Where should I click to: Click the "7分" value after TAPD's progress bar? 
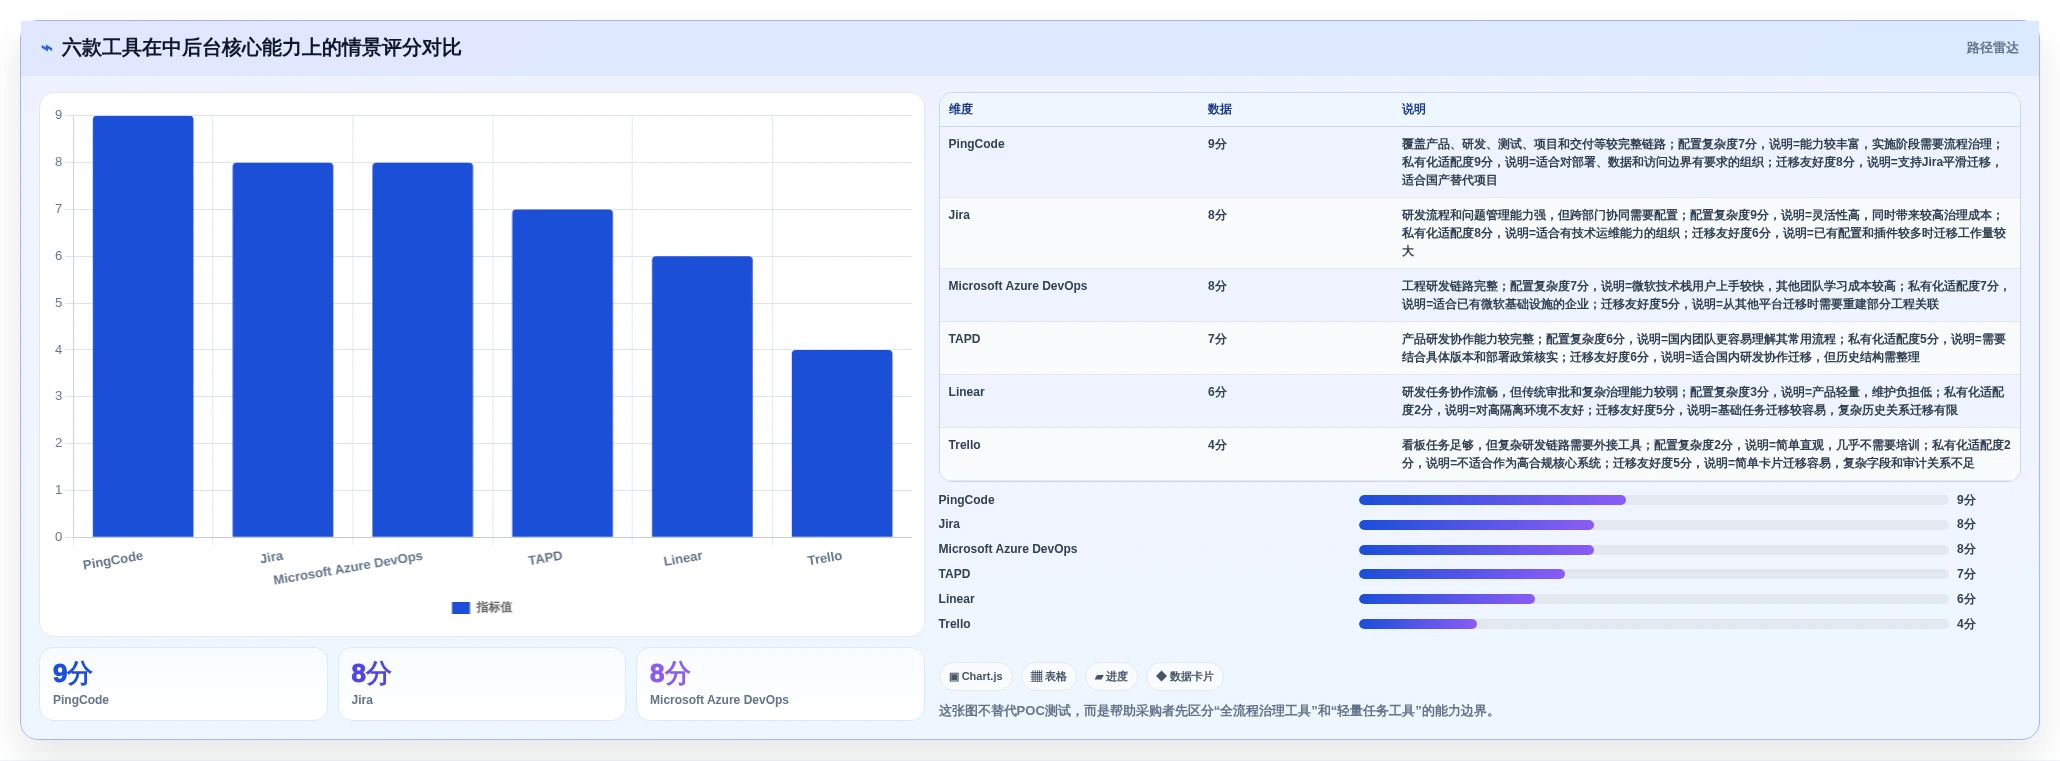(x=1966, y=574)
